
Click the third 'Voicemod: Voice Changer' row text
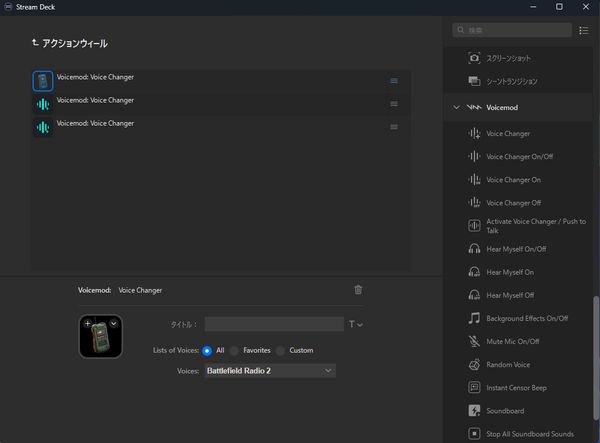[x=95, y=123]
